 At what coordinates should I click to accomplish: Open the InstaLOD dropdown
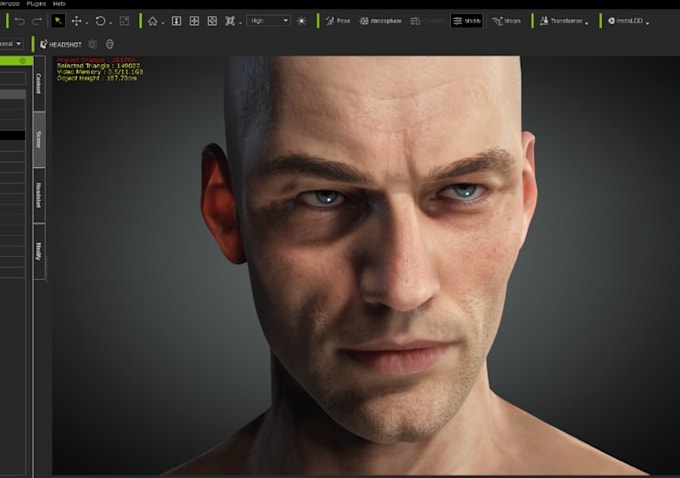[x=628, y=21]
